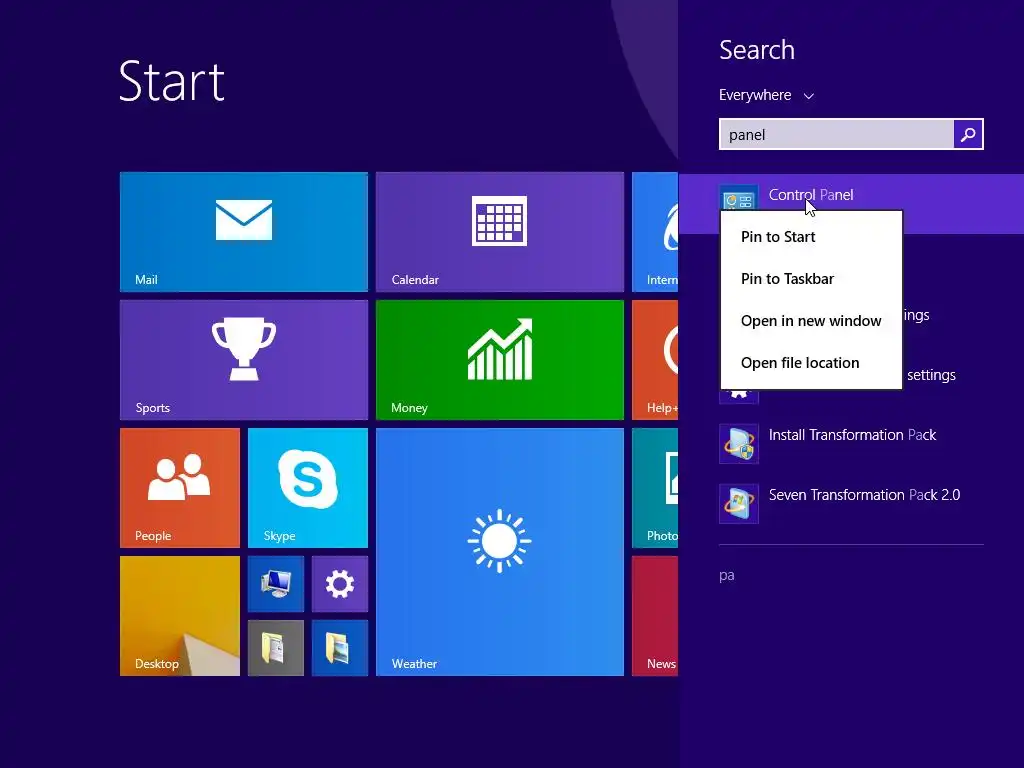The width and height of the screenshot is (1024, 768).
Task: Open the PC settings gear tile
Action: click(x=340, y=584)
